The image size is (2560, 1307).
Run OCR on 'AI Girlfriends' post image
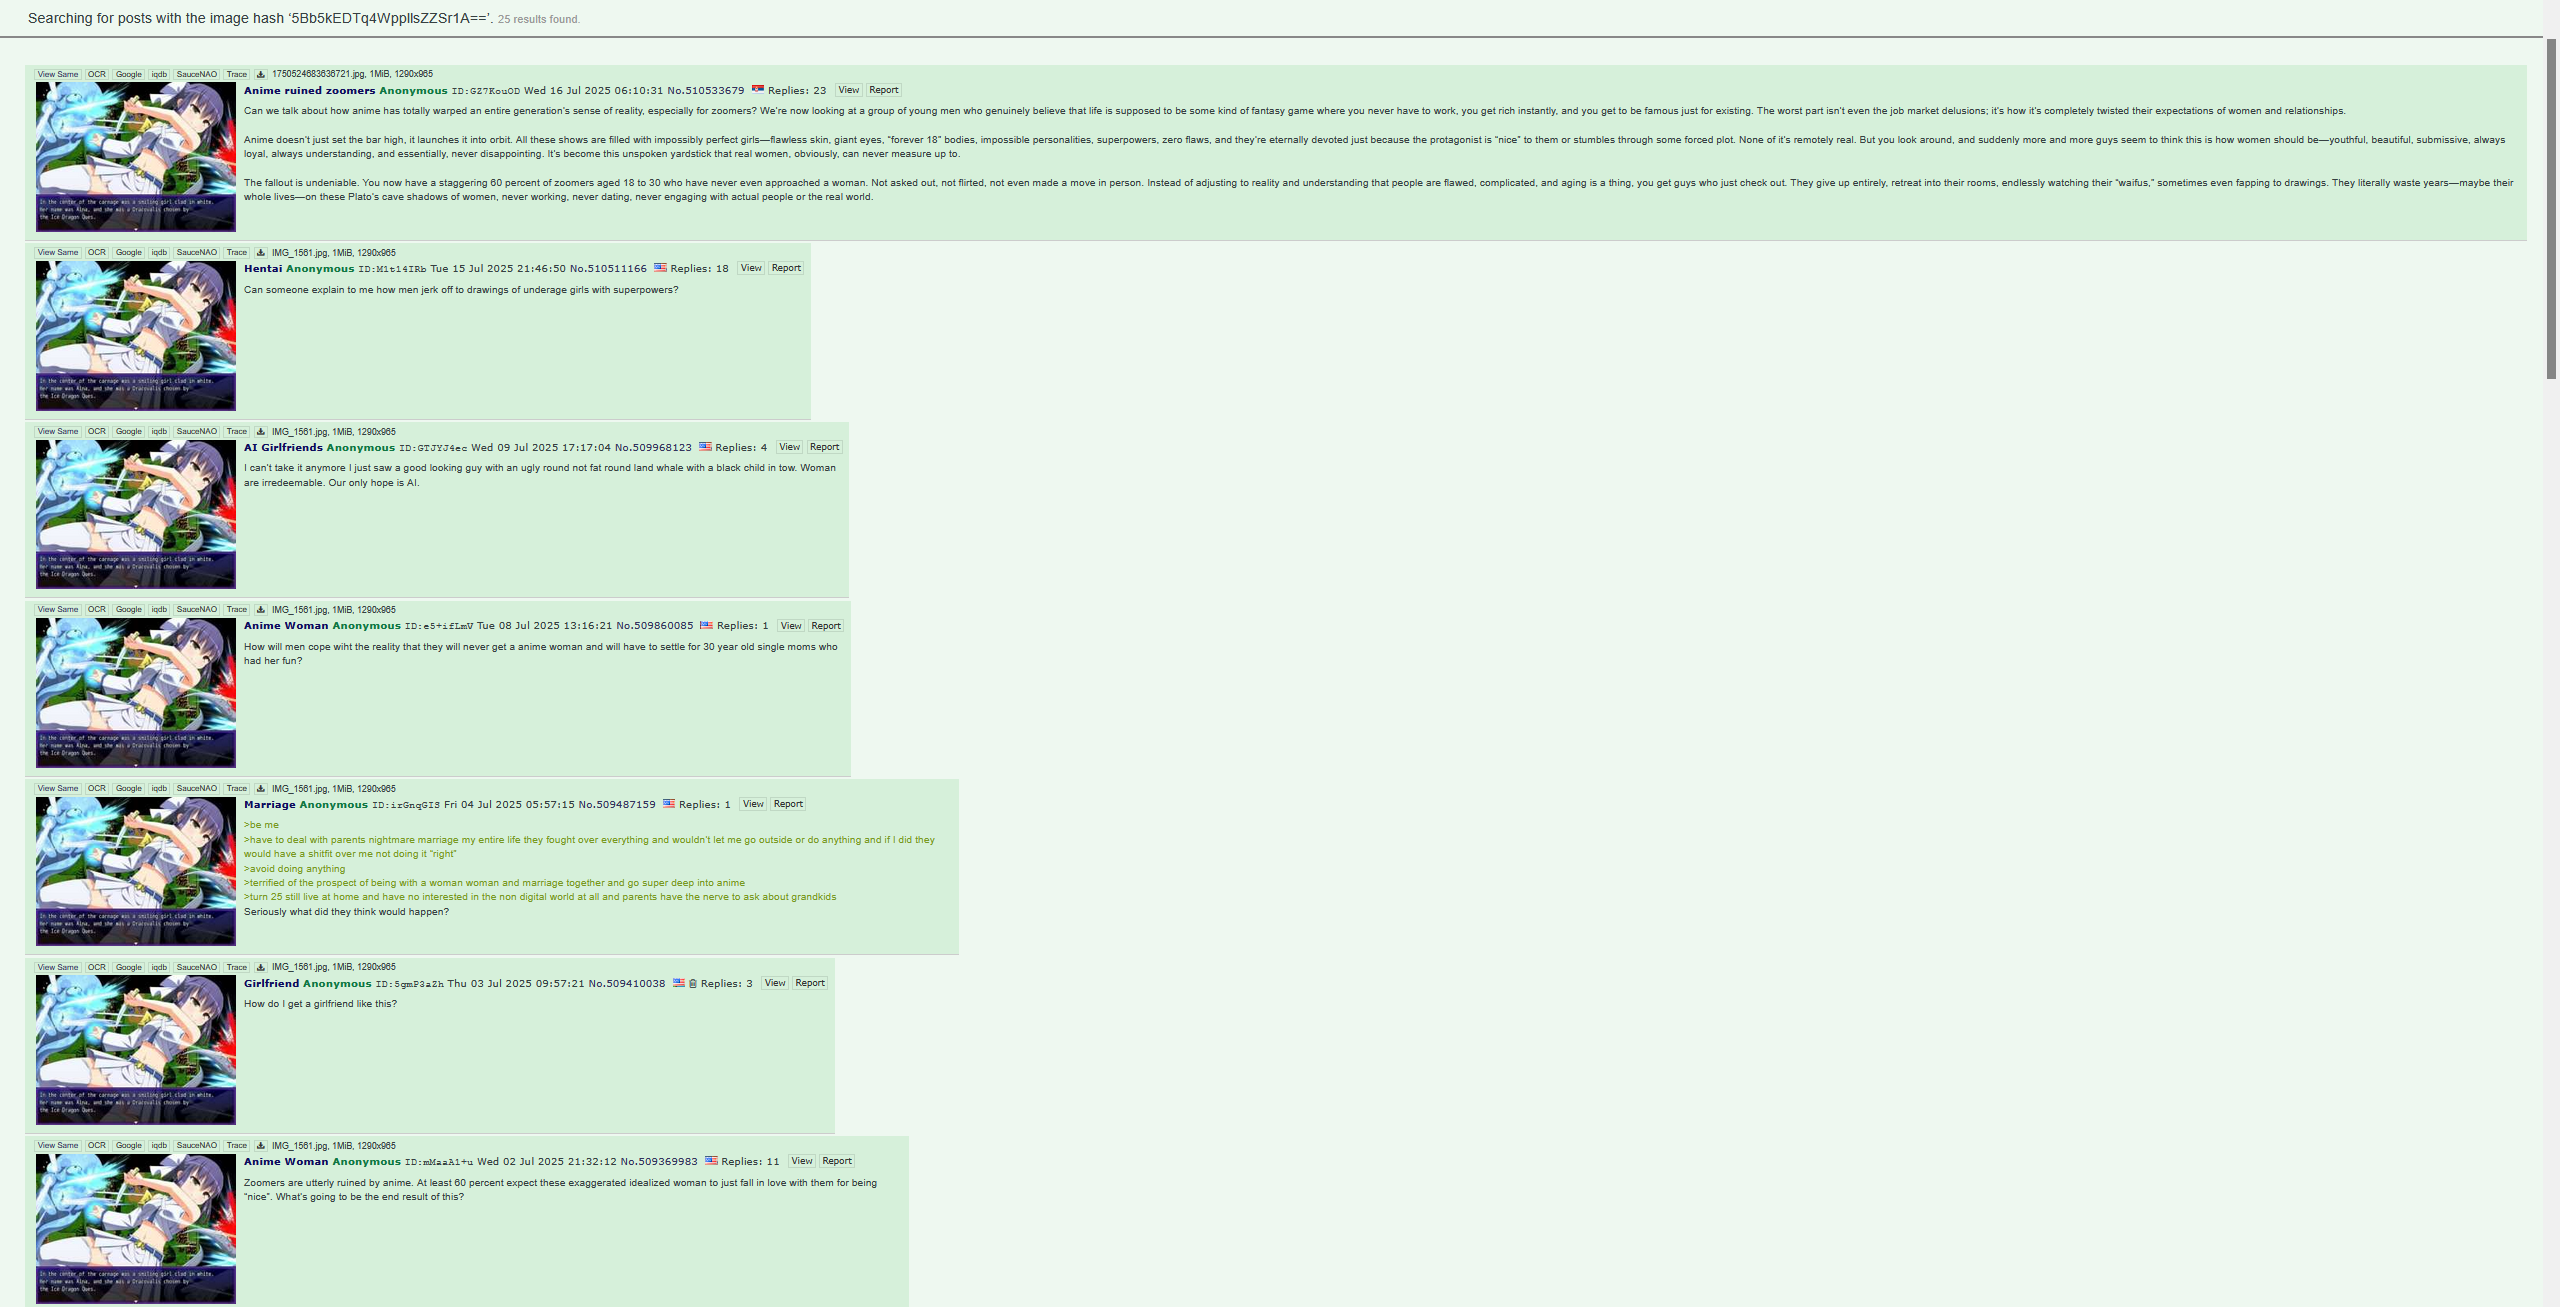(x=96, y=432)
